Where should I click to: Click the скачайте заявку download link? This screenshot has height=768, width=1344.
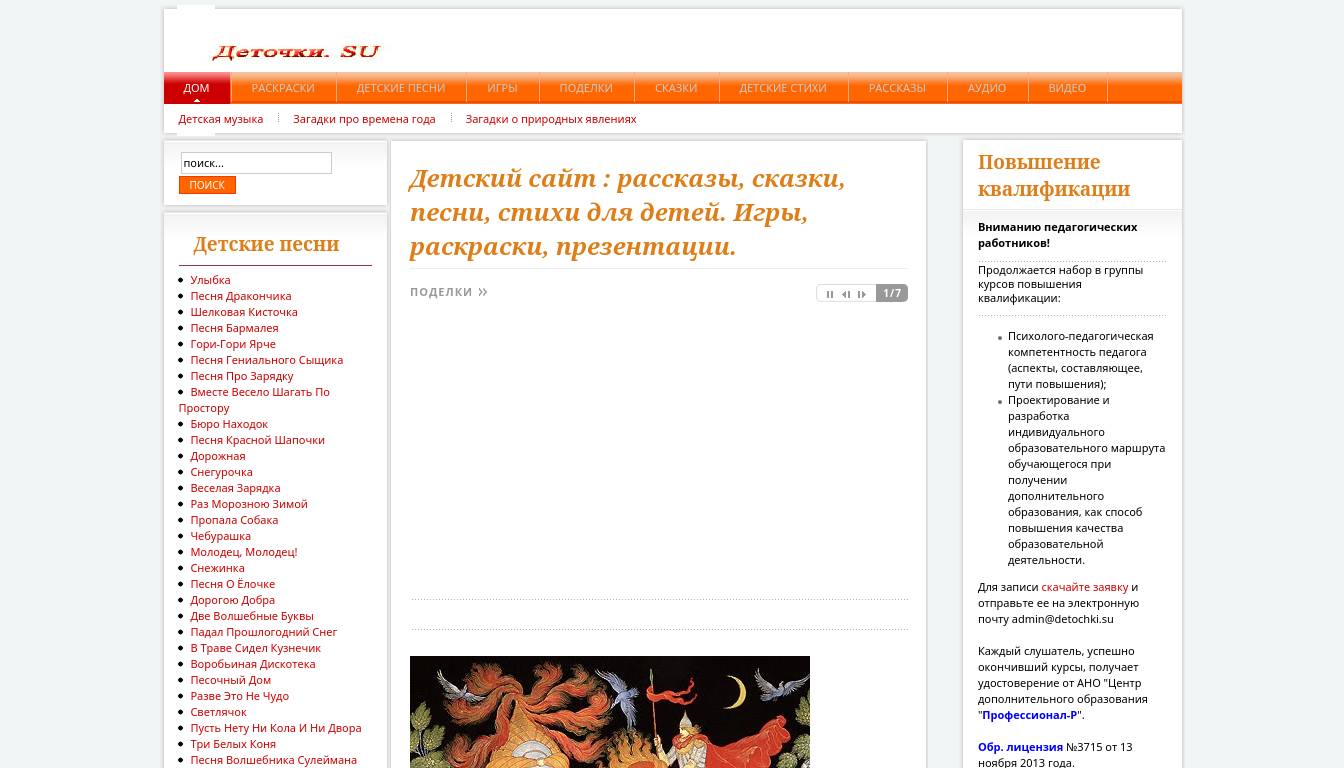(x=1084, y=587)
